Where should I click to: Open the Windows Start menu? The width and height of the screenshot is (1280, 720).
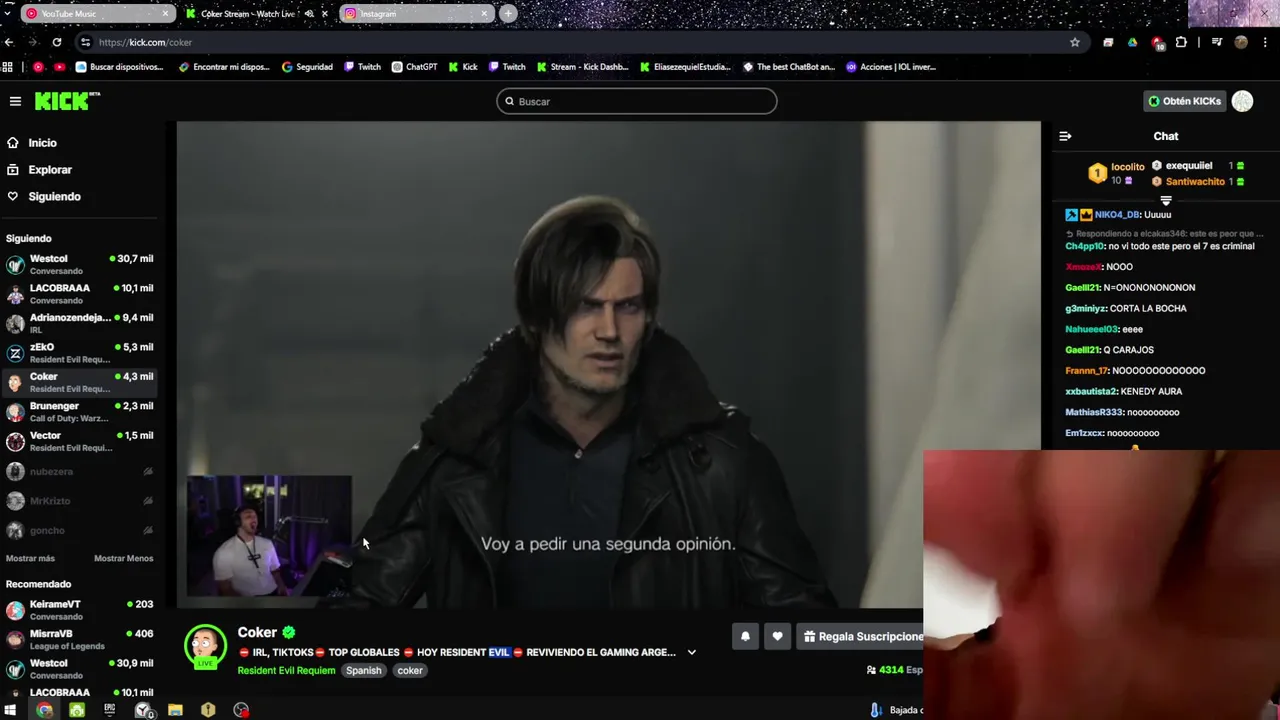pyautogui.click(x=11, y=710)
